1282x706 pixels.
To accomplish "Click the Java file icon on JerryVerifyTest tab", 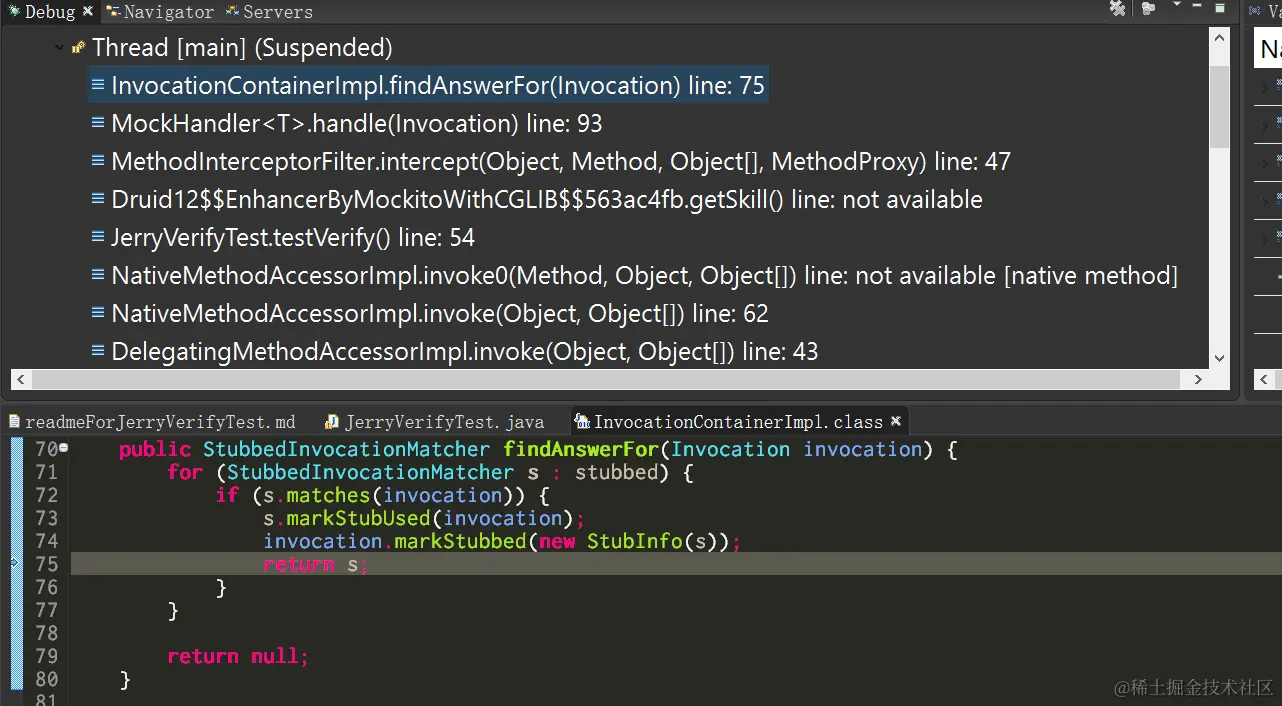I will (332, 422).
